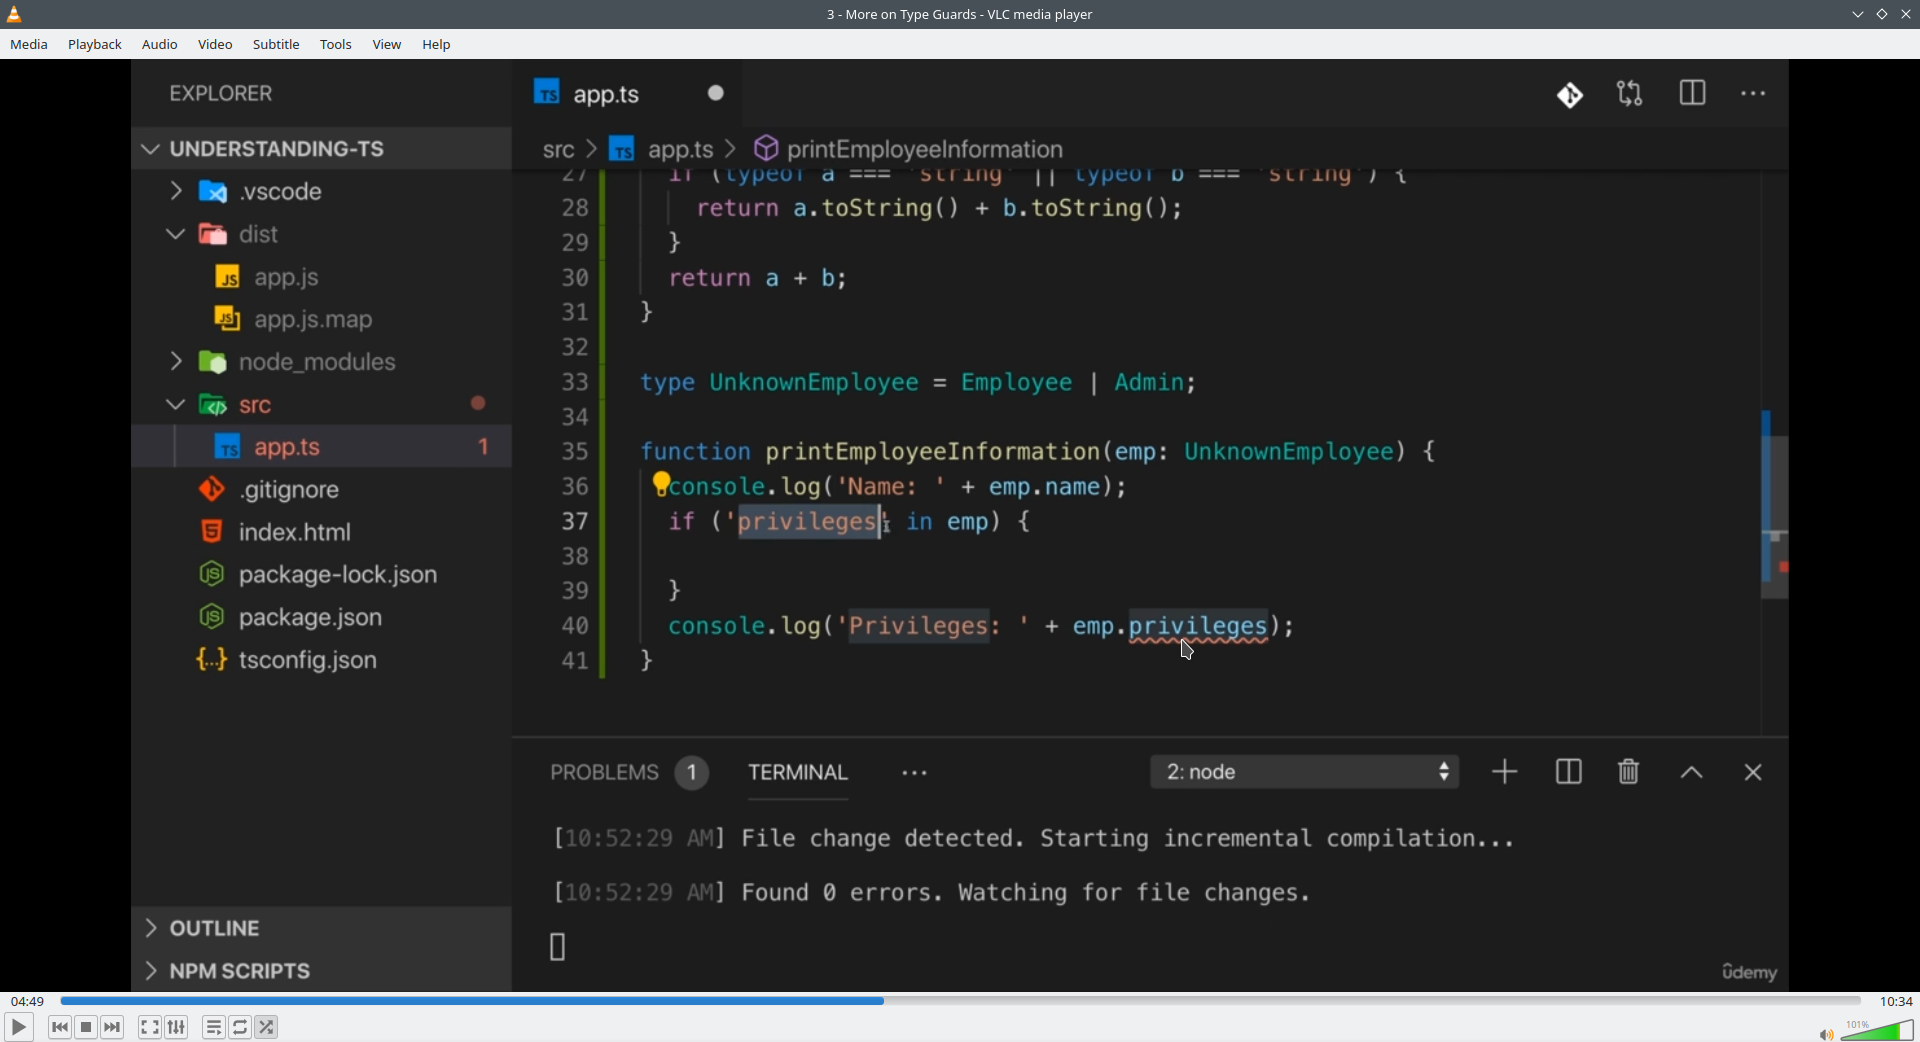1920x1042 pixels.
Task: Click src in the breadcrumb path
Action: tap(558, 150)
